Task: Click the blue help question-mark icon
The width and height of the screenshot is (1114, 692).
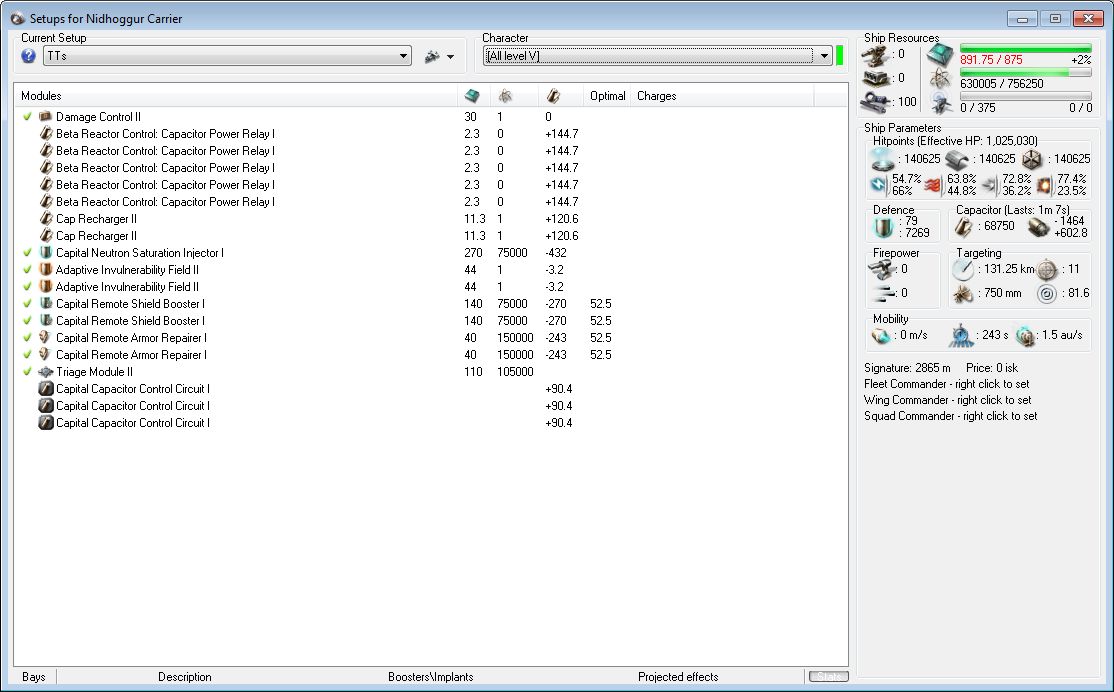Action: (28, 56)
